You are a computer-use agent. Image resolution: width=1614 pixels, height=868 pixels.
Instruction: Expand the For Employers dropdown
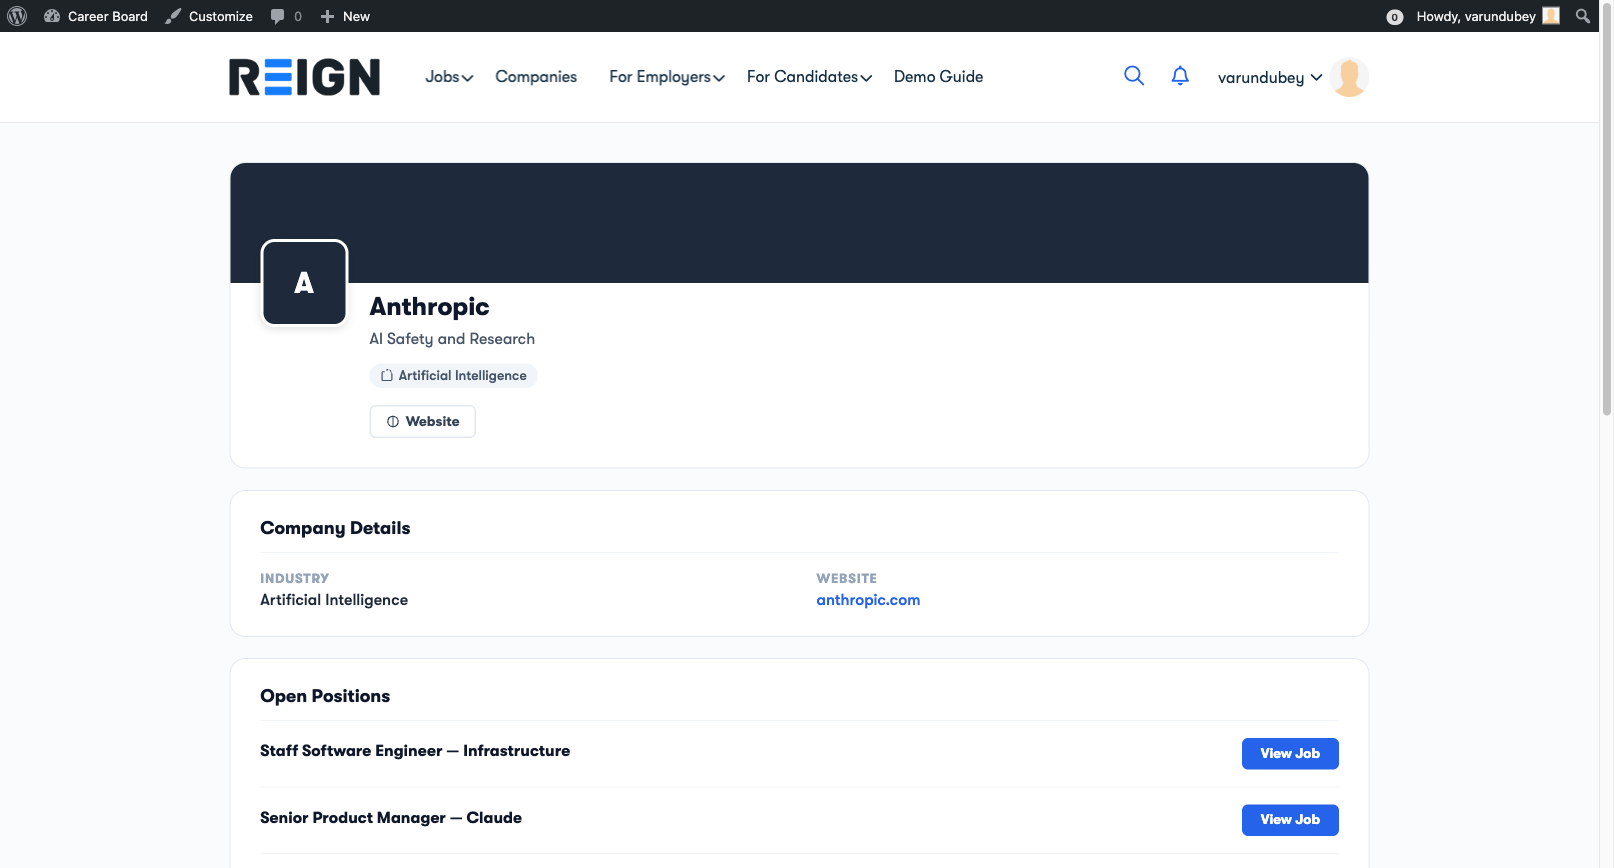coord(667,77)
